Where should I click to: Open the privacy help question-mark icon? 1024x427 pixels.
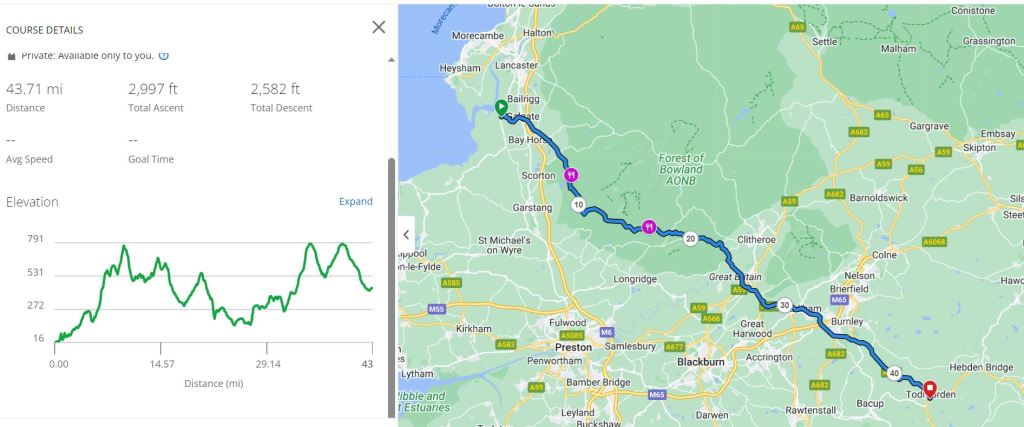pos(163,56)
